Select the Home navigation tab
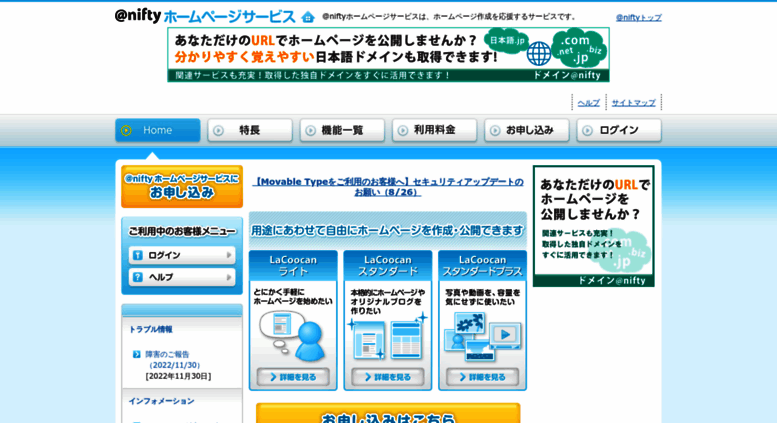 coord(158,130)
